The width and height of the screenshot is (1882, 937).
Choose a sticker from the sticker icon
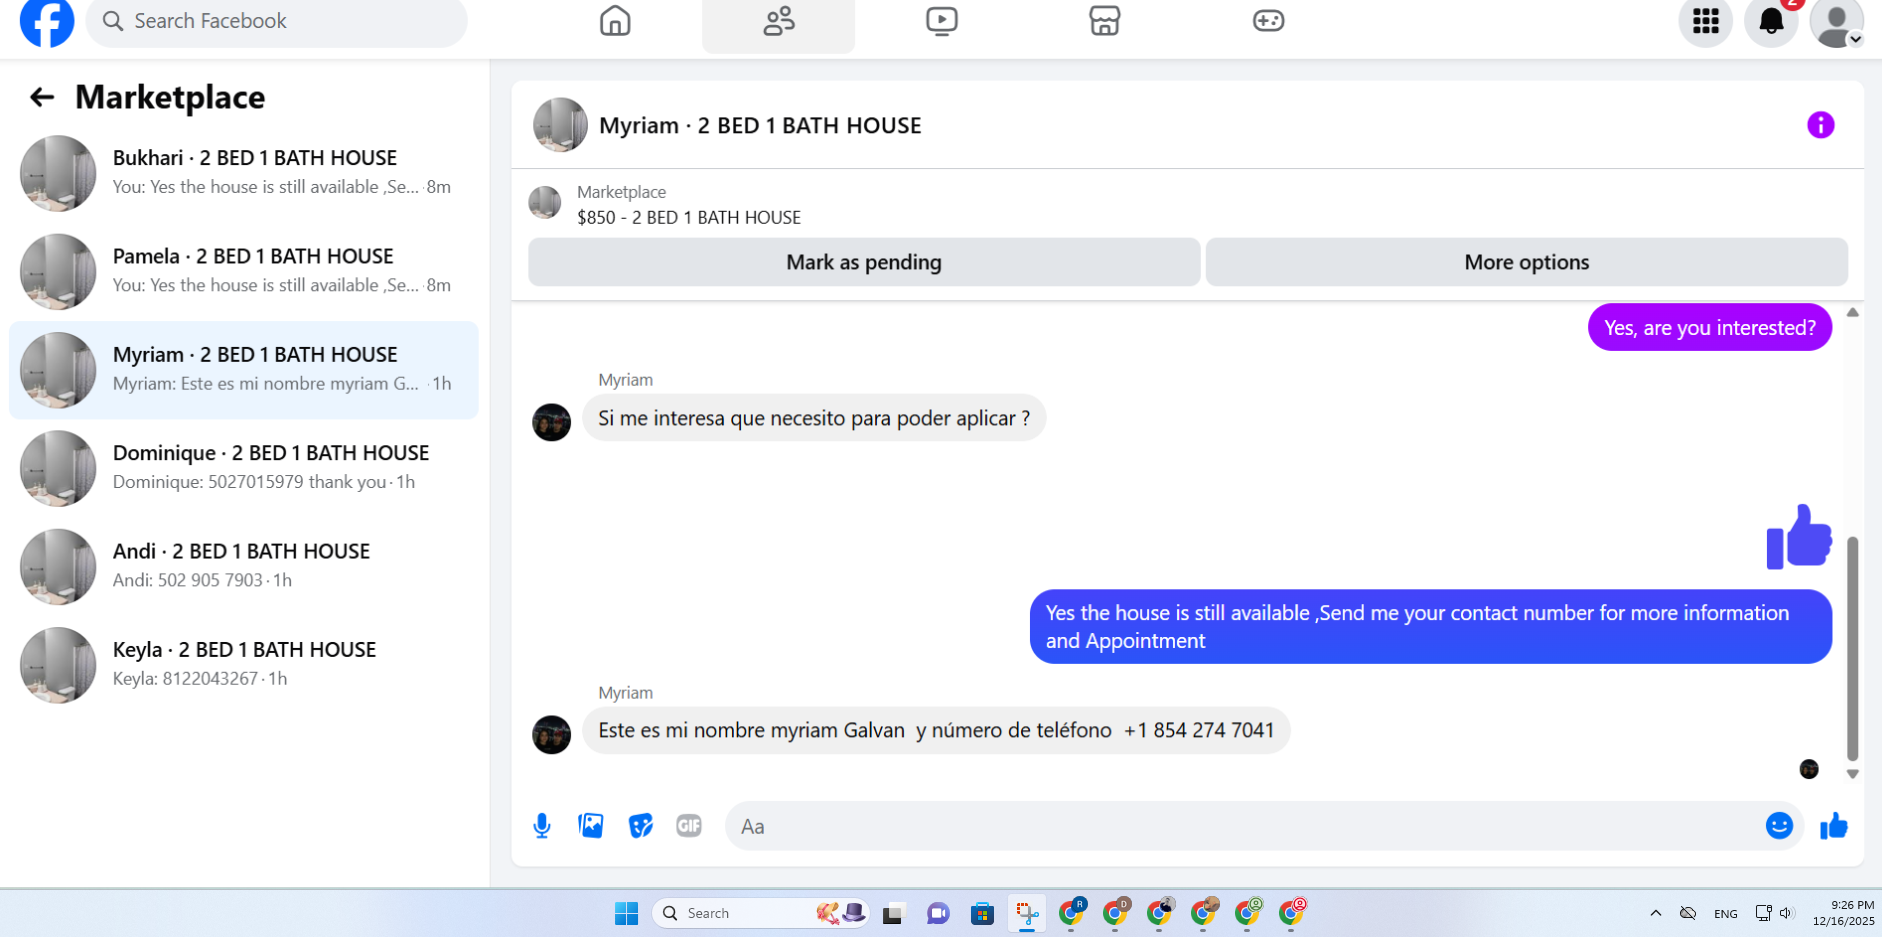pyautogui.click(x=640, y=826)
